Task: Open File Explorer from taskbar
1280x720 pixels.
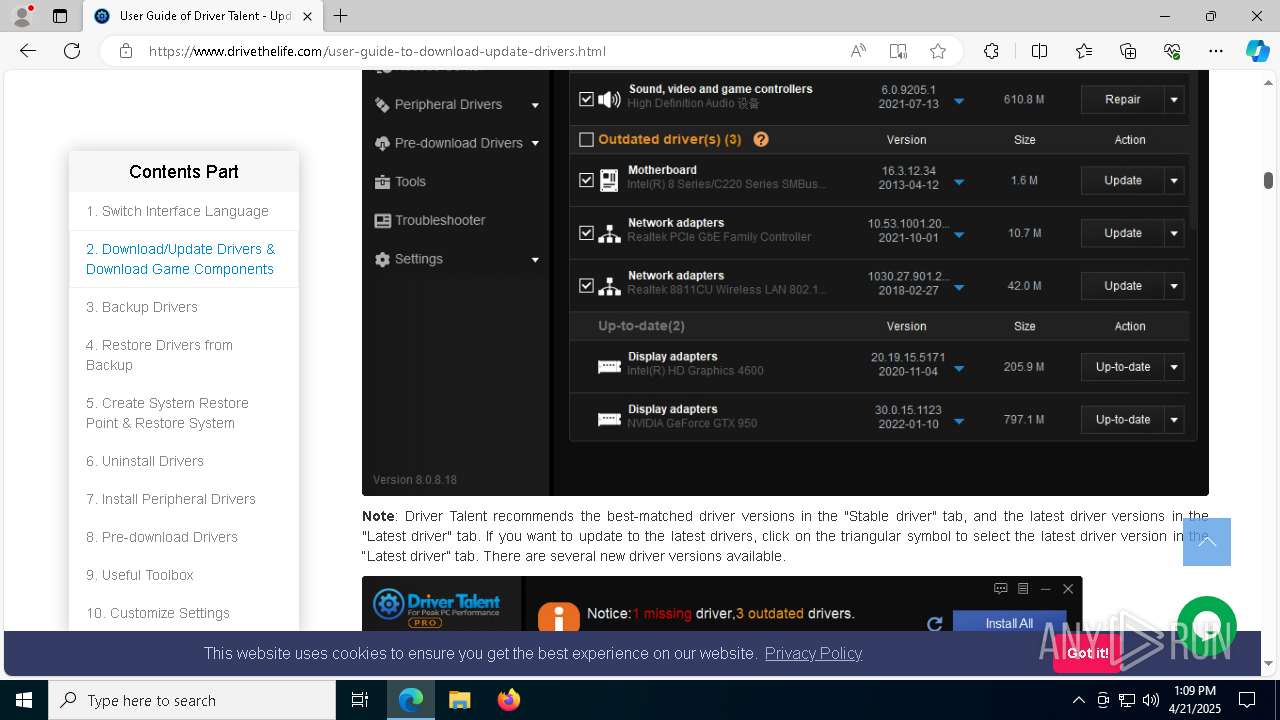Action: pos(459,700)
